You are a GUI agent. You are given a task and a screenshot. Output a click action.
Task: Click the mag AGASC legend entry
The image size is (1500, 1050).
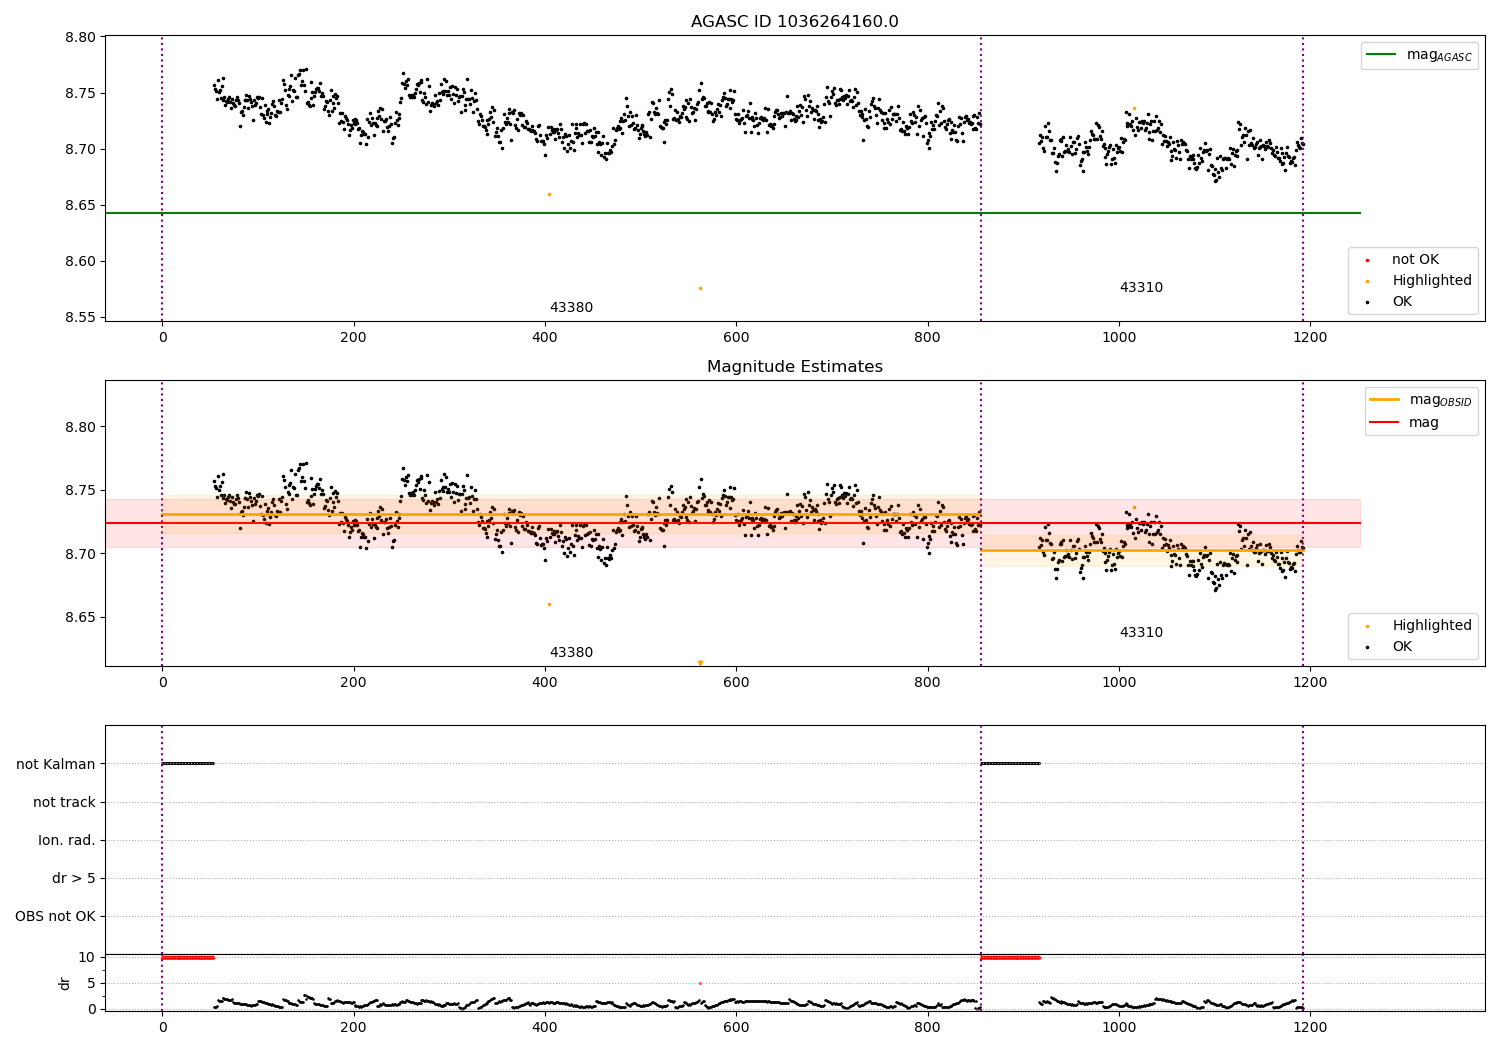[1420, 55]
